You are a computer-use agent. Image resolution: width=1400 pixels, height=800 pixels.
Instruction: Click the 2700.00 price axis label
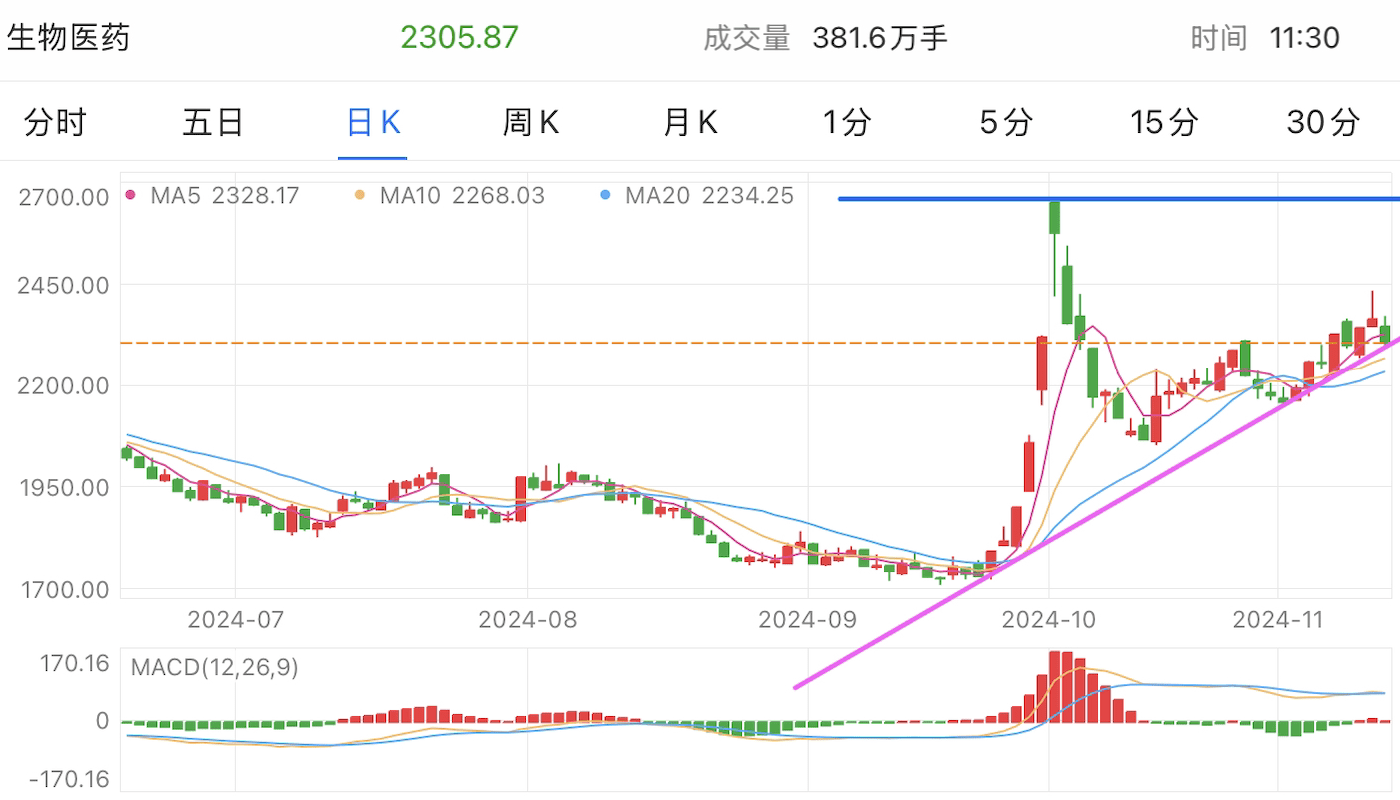[x=63, y=197]
